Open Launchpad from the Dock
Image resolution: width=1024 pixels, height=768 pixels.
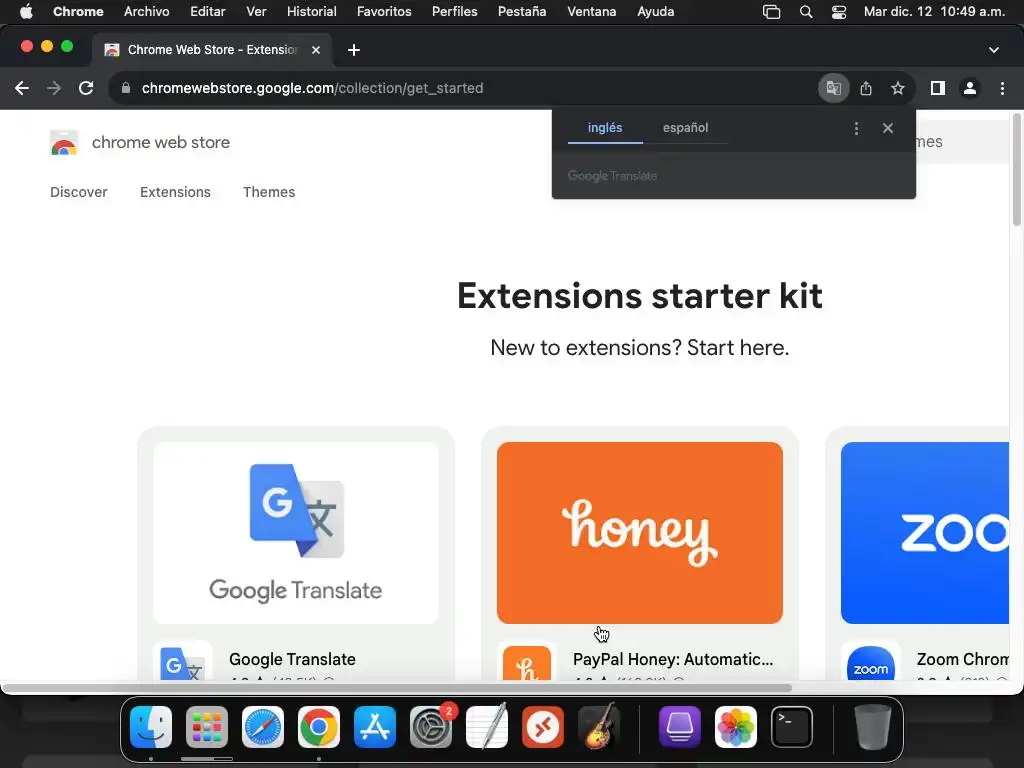(x=207, y=727)
